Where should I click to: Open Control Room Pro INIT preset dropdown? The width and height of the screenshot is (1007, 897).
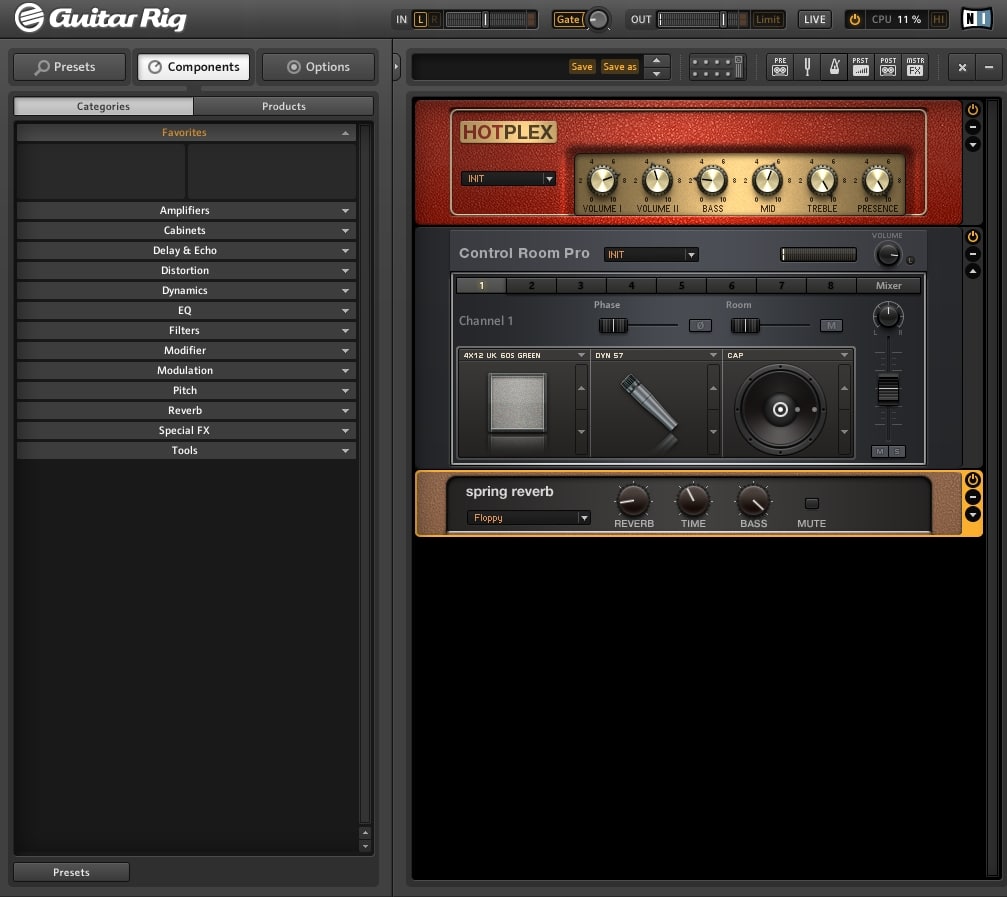[651, 254]
